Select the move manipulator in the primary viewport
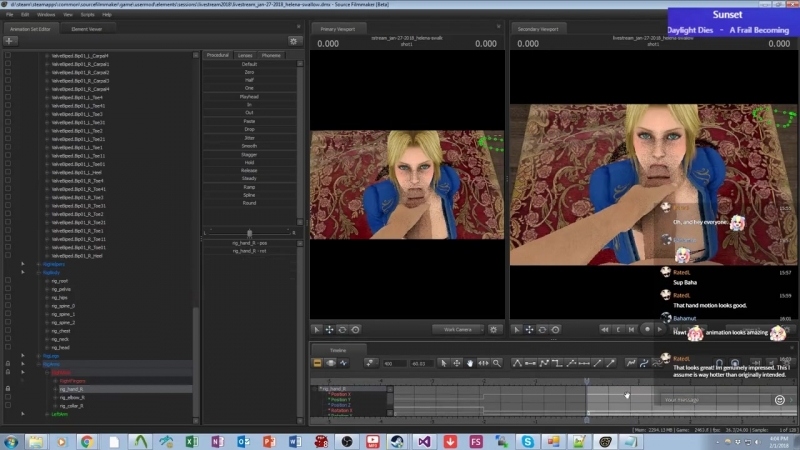Image resolution: width=800 pixels, height=450 pixels. 330,329
